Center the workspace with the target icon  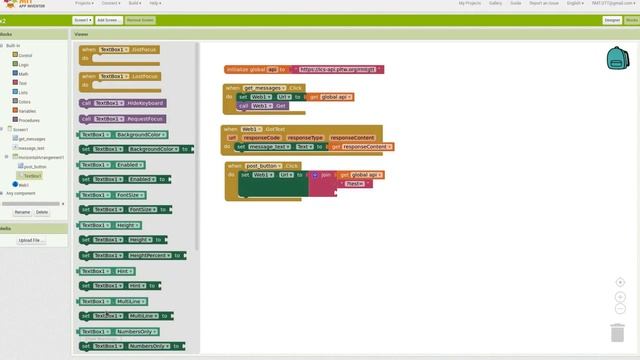(x=620, y=282)
